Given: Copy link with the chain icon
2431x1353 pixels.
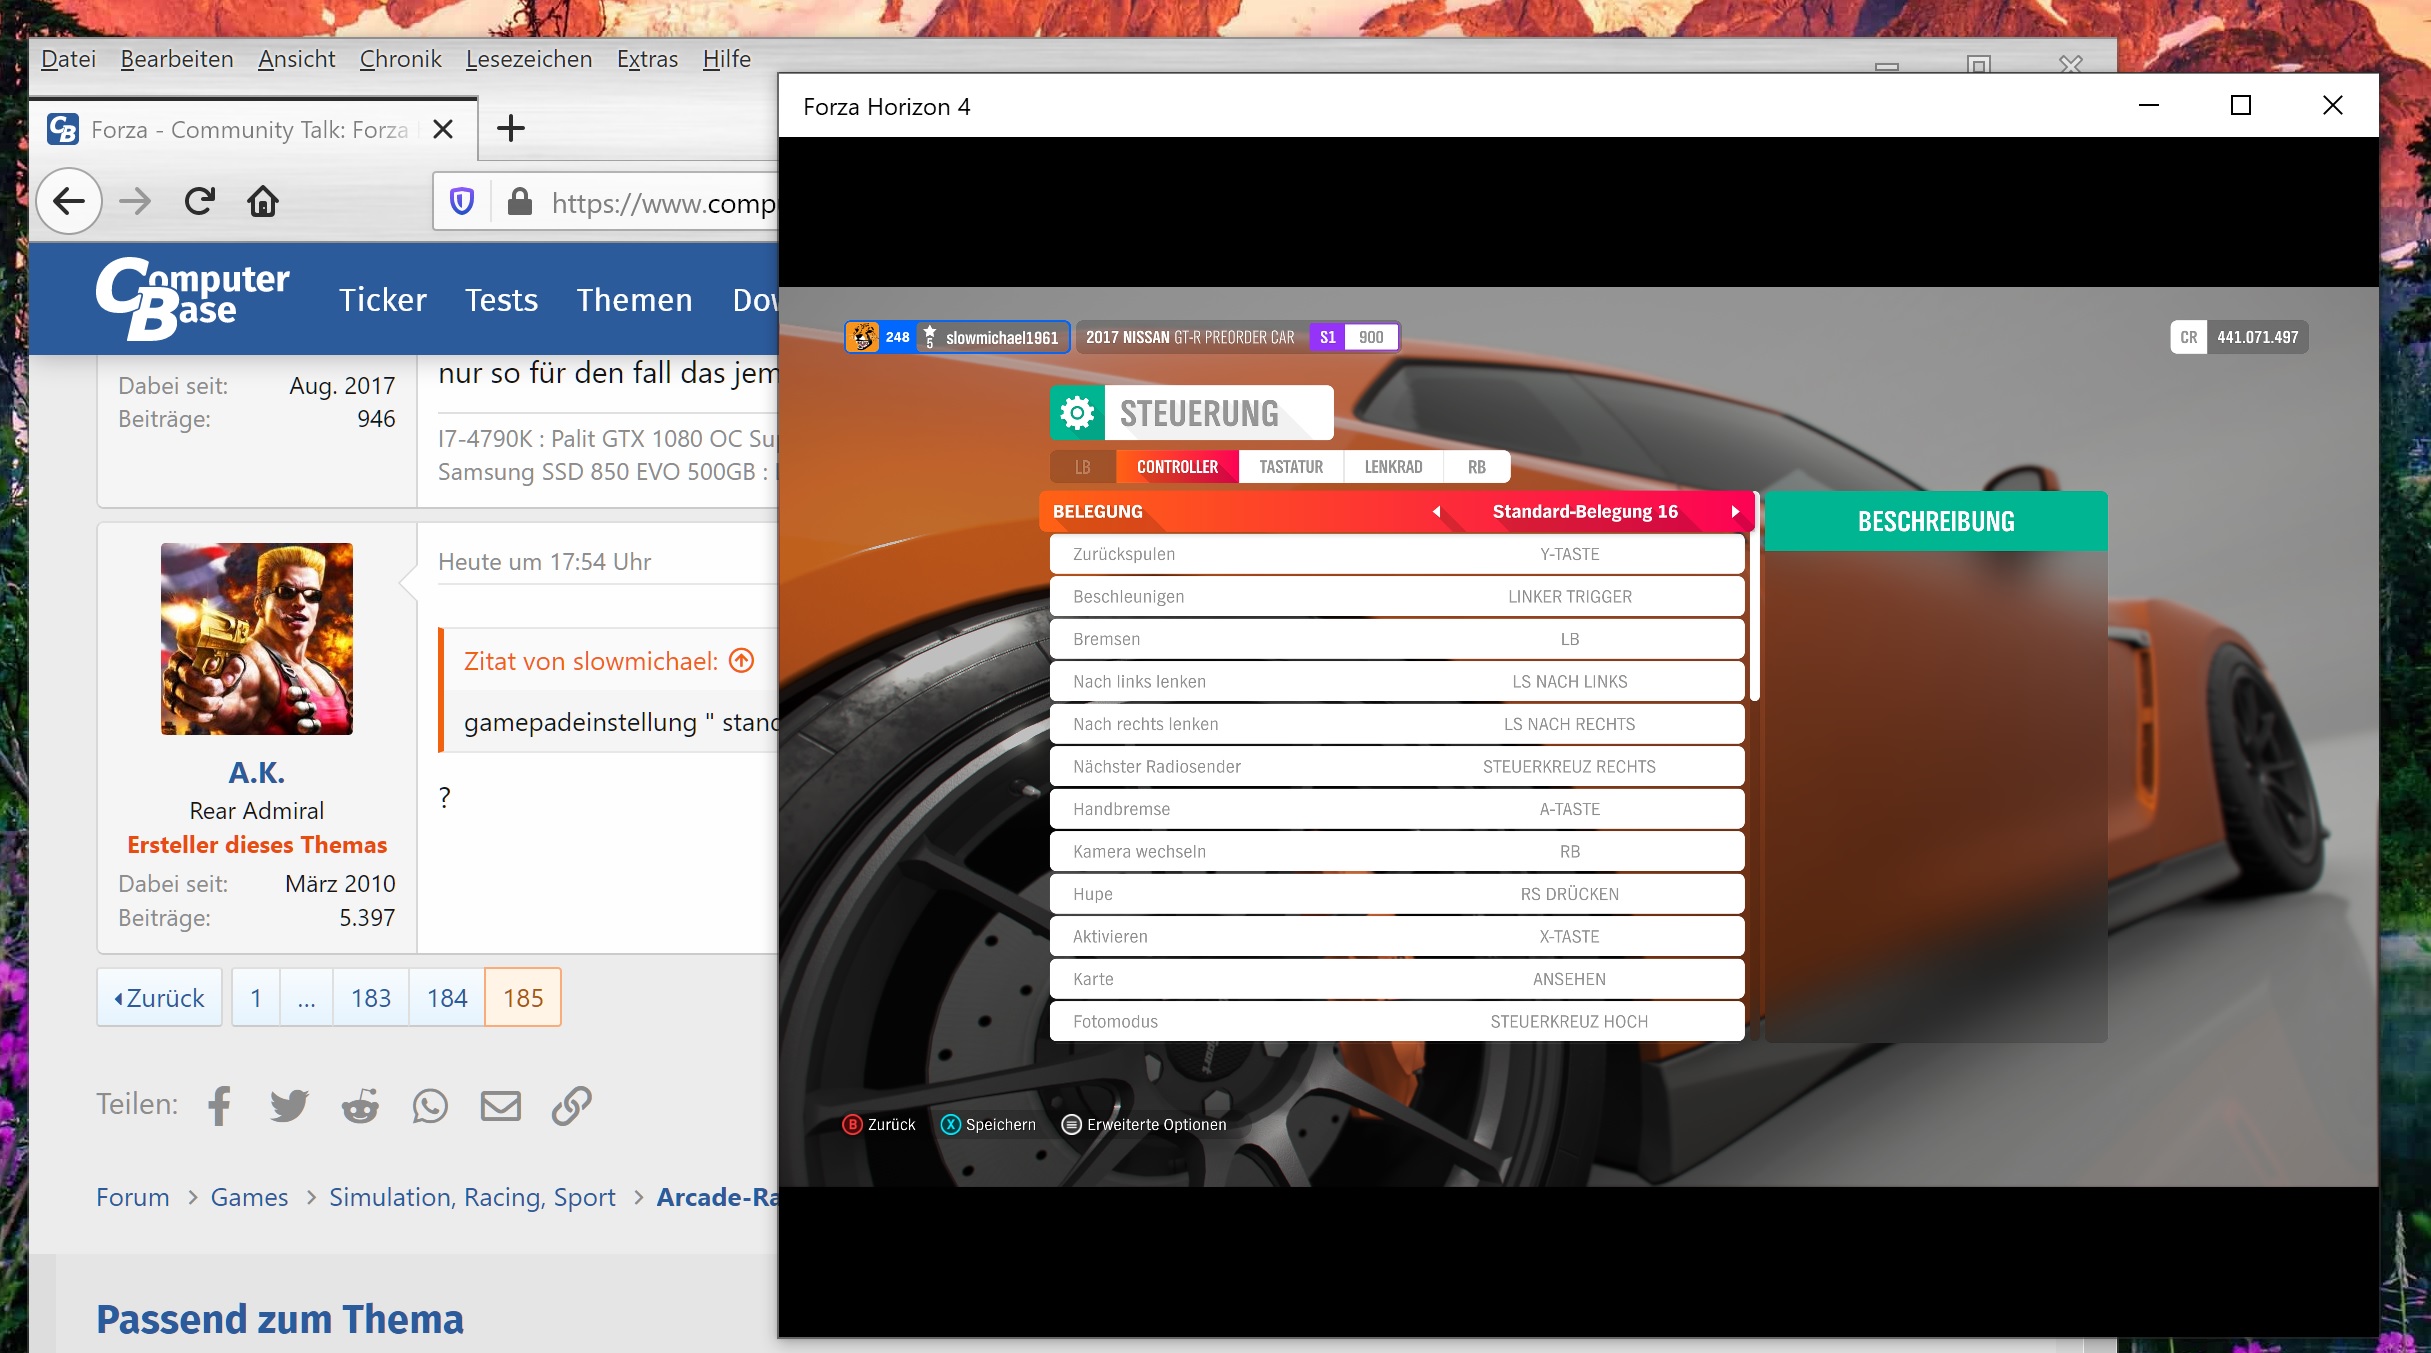Looking at the screenshot, I should pos(572,1105).
